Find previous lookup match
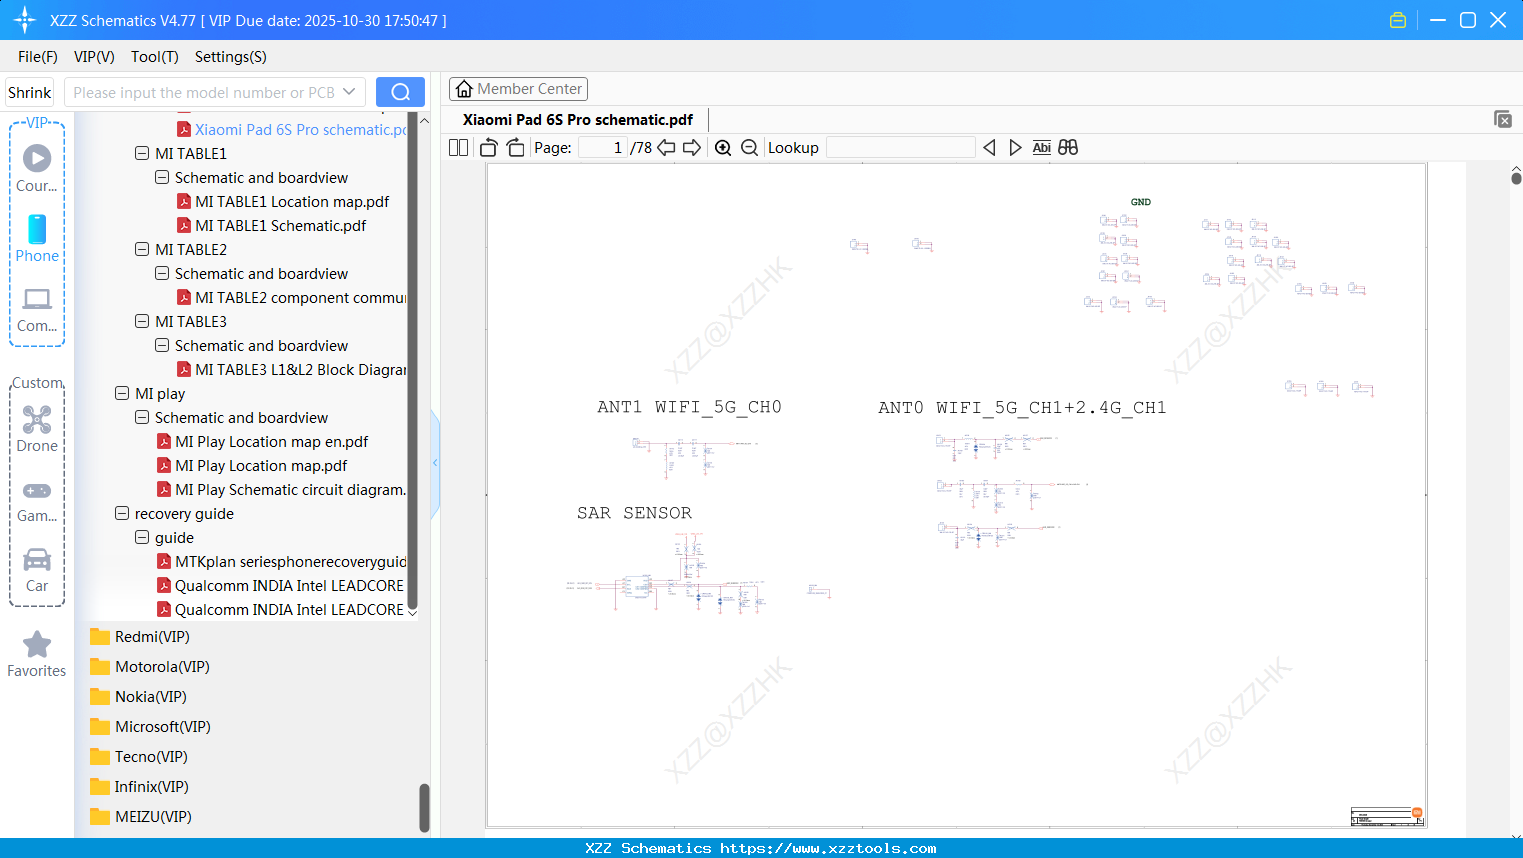 pos(989,148)
